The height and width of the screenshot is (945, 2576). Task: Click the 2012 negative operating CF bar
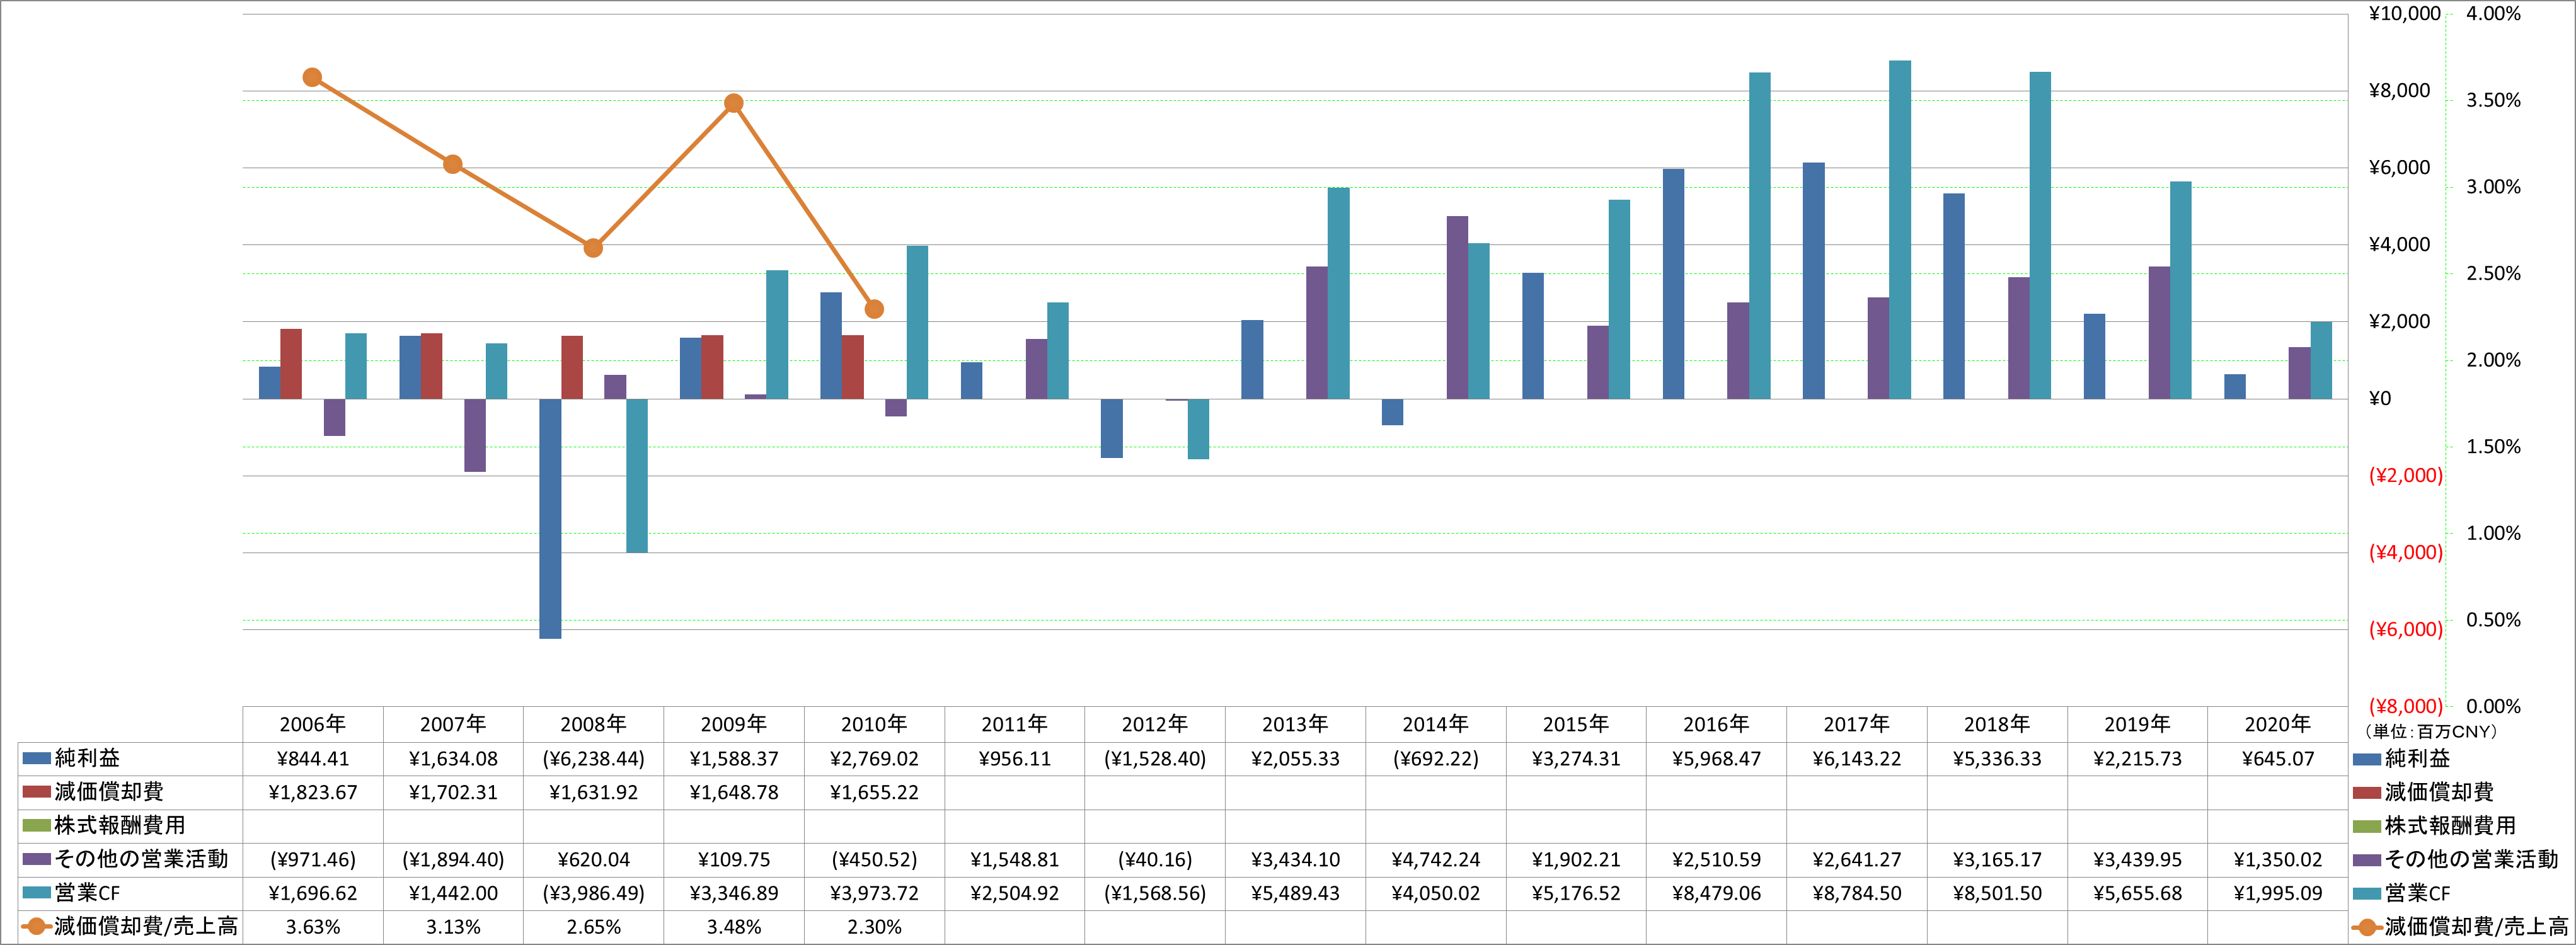click(1198, 429)
